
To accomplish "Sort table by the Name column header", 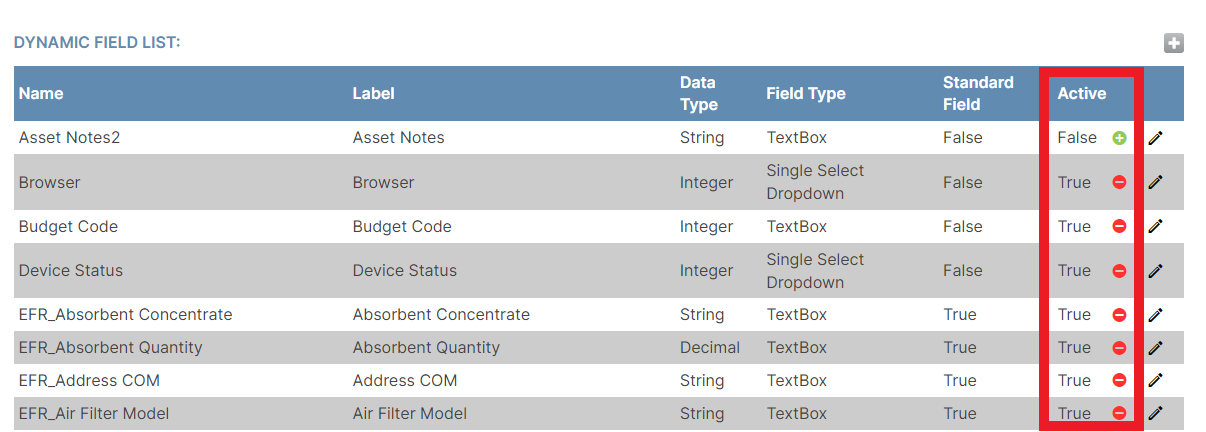I will [x=41, y=93].
